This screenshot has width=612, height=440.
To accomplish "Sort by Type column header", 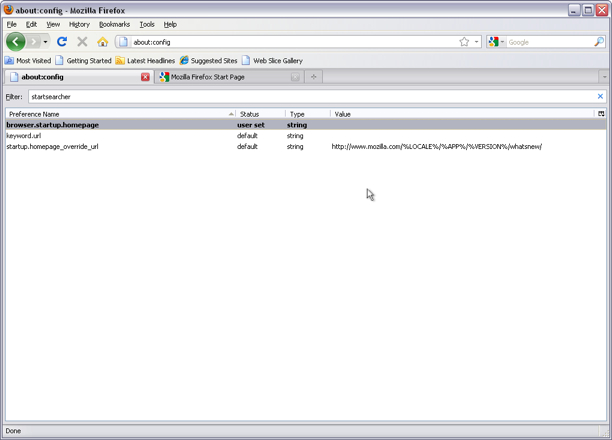I will pos(308,114).
